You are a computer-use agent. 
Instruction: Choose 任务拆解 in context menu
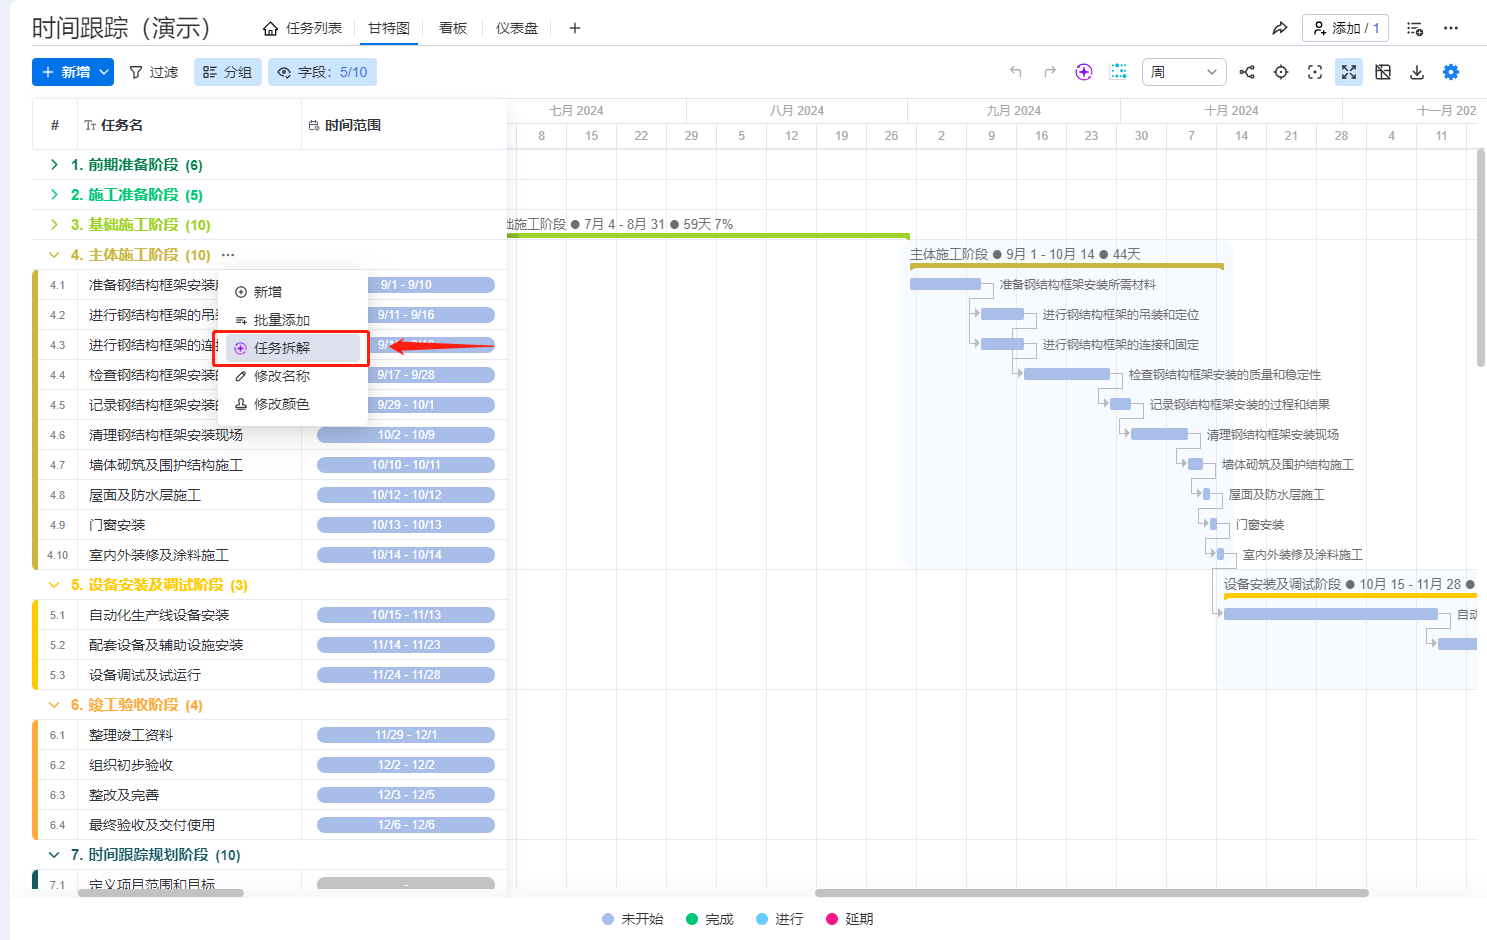pos(293,348)
